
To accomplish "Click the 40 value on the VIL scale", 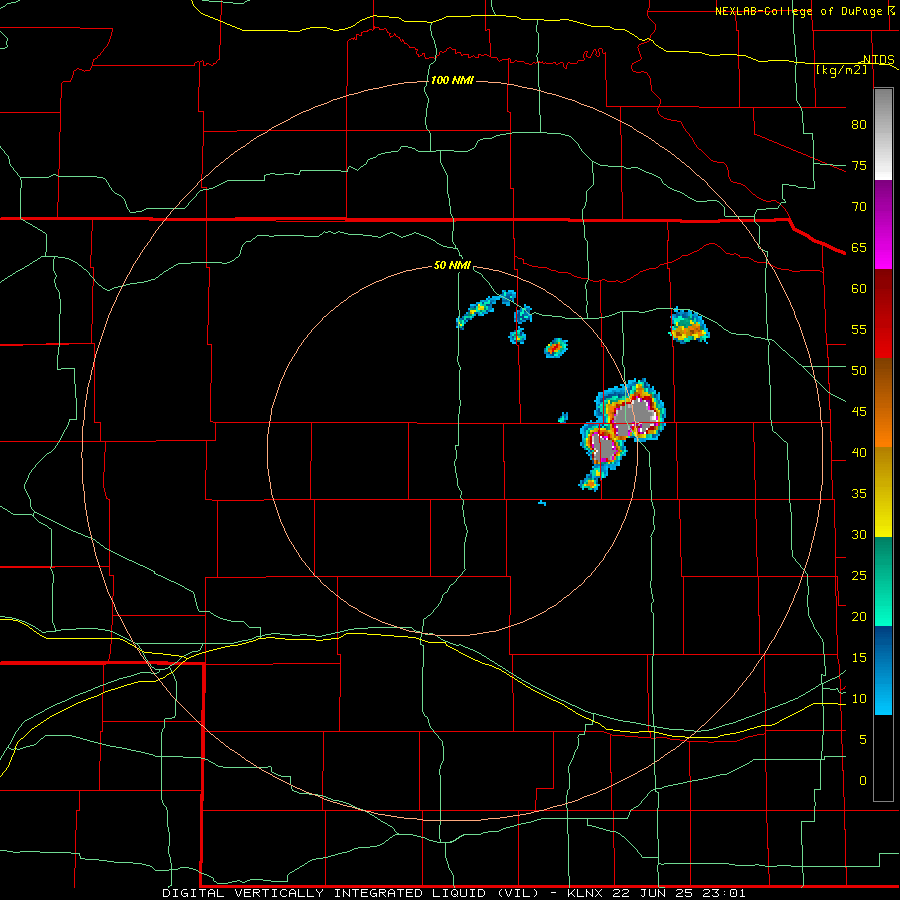I will (x=859, y=452).
